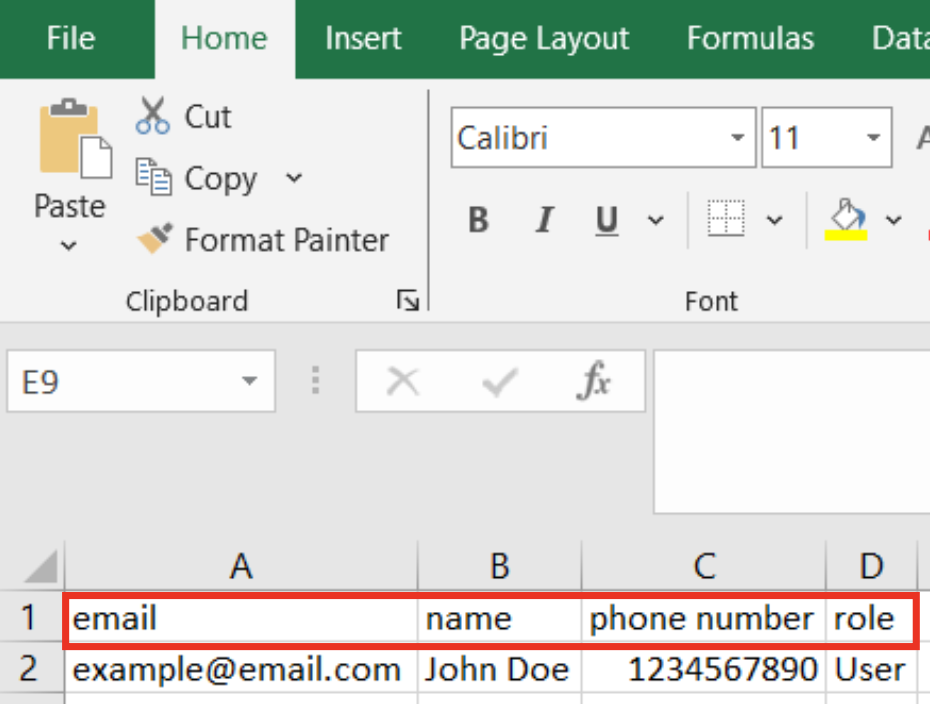Switch to the Formulas tab
This screenshot has height=704, width=930.
(x=750, y=39)
